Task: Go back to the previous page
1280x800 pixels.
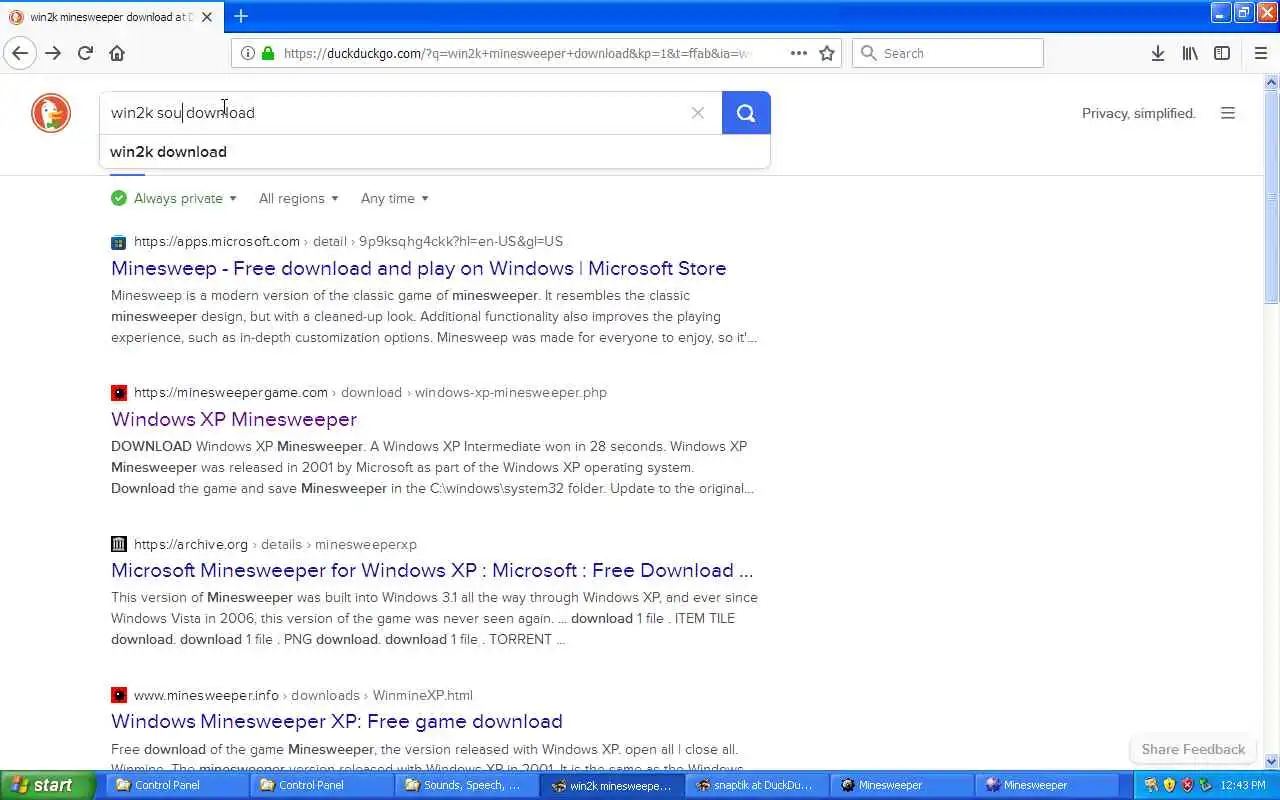Action: coord(20,53)
